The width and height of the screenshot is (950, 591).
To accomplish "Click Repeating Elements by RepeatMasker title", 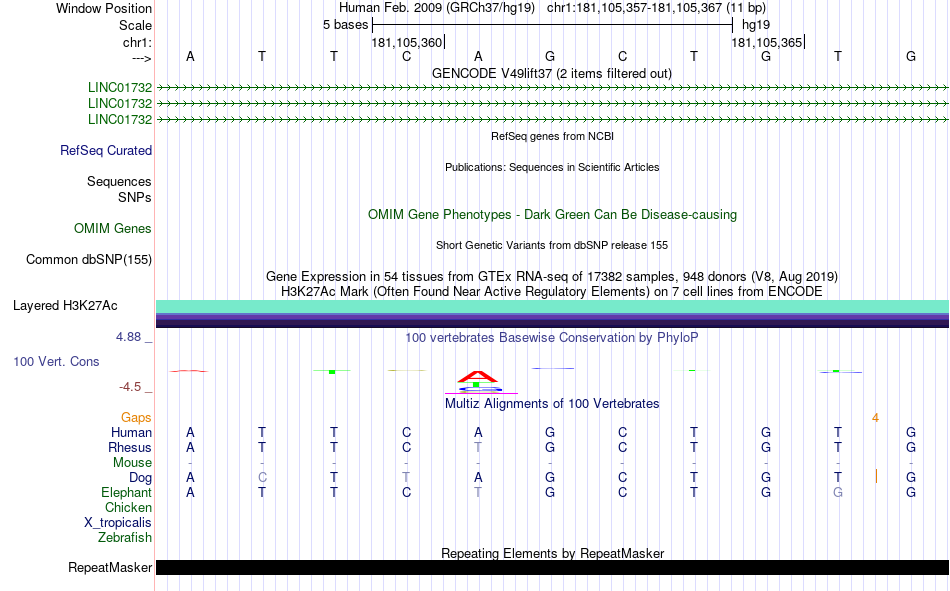I will click(553, 553).
